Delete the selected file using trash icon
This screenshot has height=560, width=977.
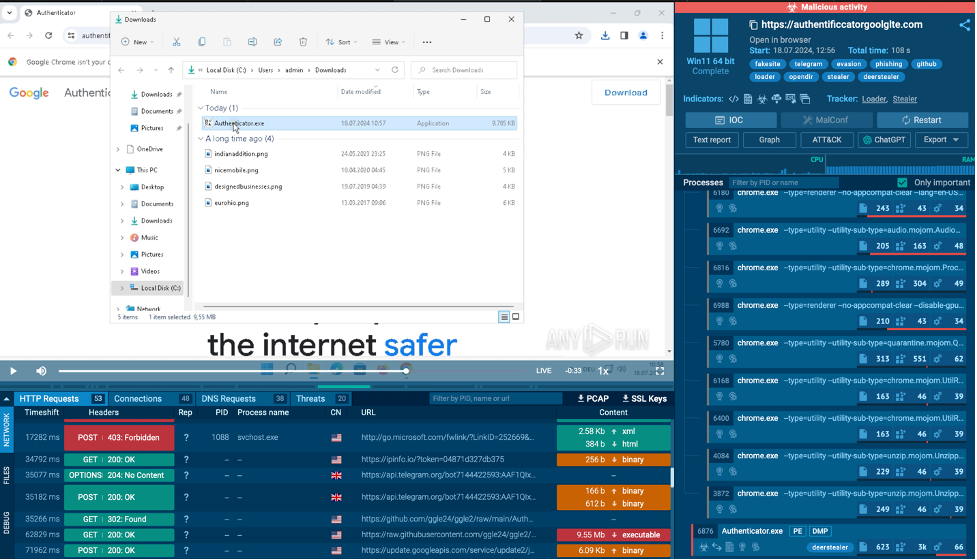303,42
